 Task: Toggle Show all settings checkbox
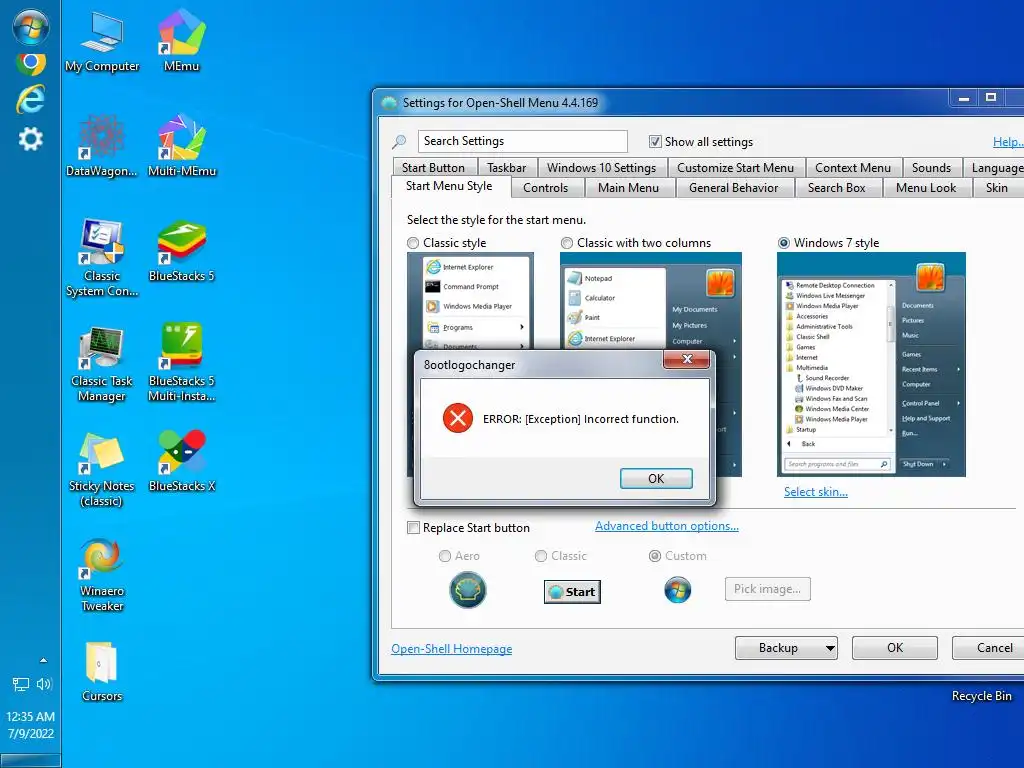(x=655, y=142)
